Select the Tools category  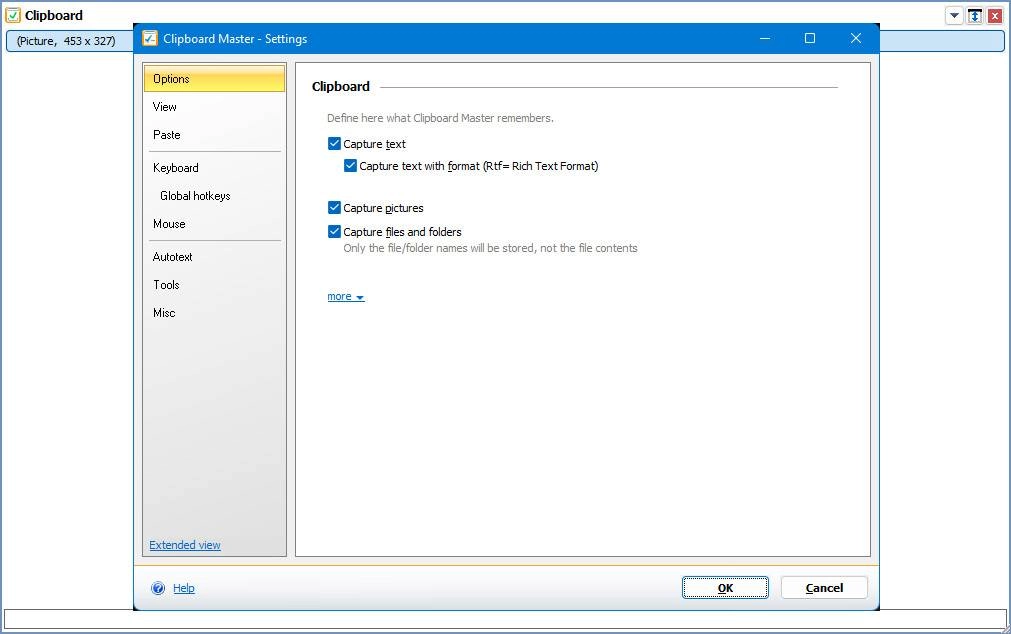click(214, 284)
